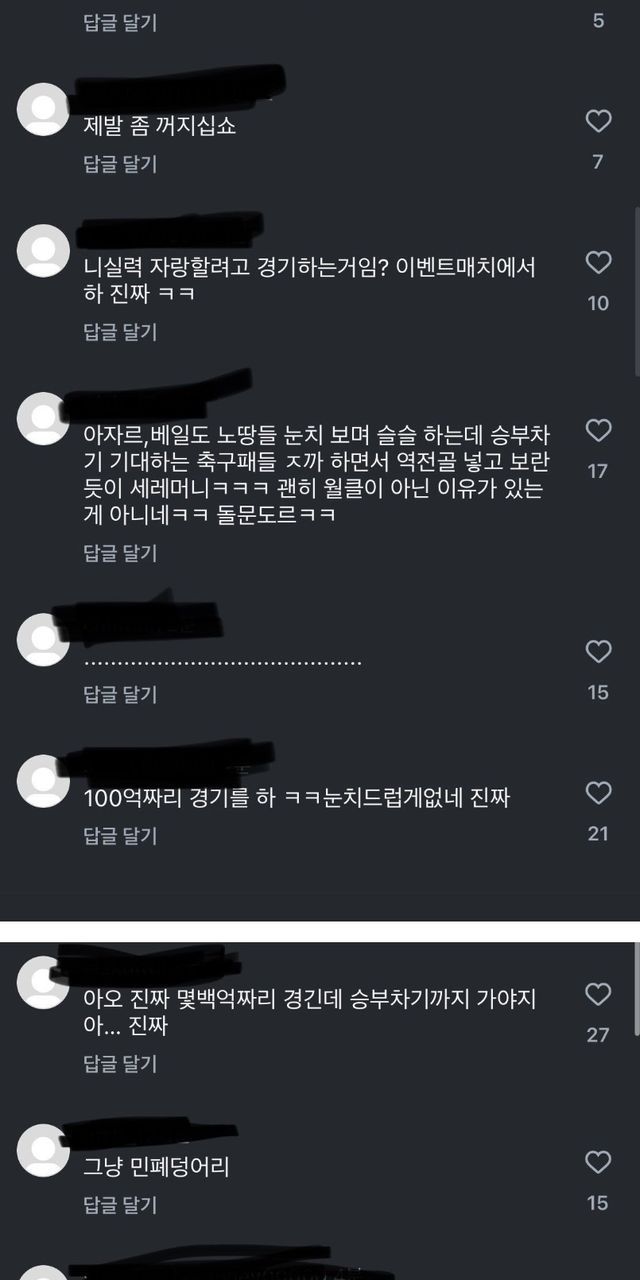
Task: Click 답글 달기 under "아오 진짜" comment
Action: (x=120, y=1063)
